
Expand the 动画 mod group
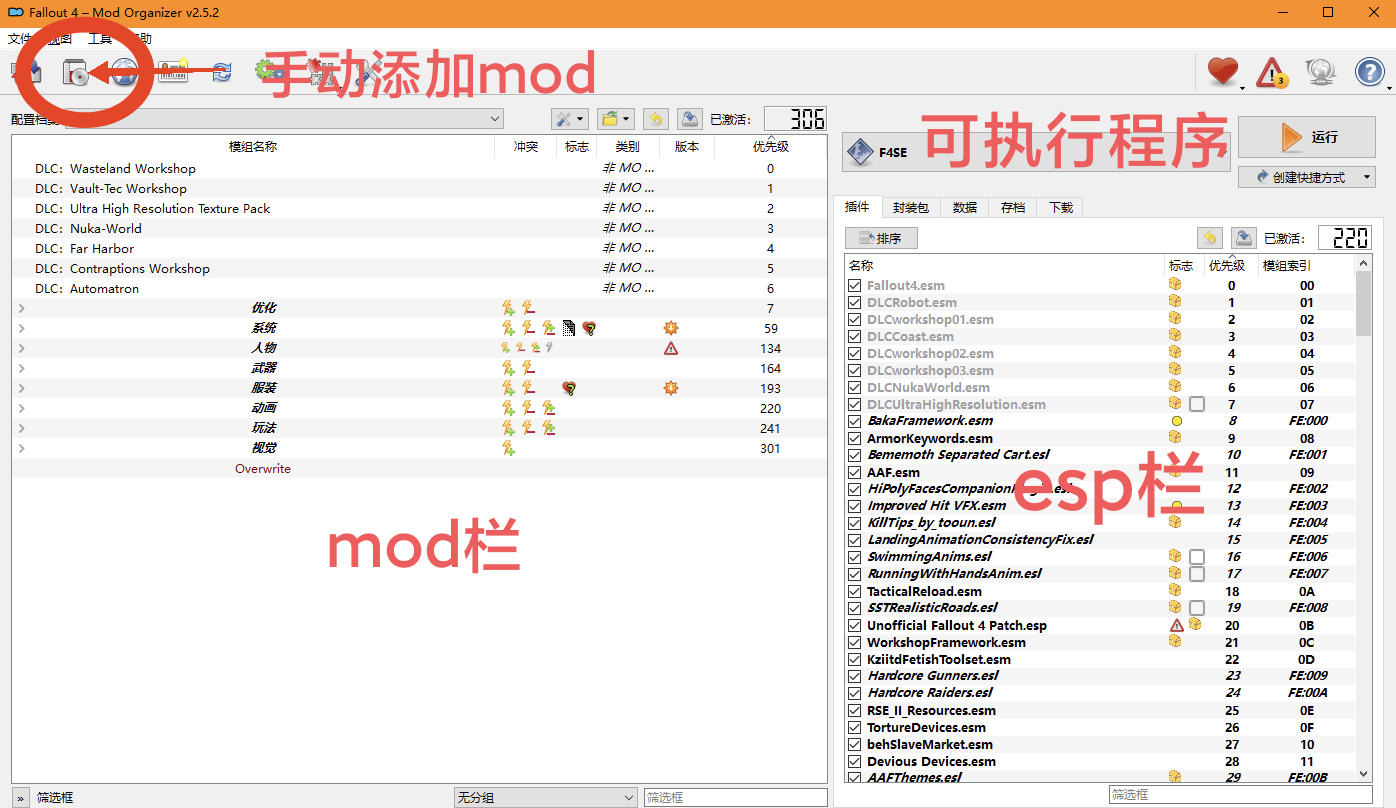pyautogui.click(x=21, y=408)
